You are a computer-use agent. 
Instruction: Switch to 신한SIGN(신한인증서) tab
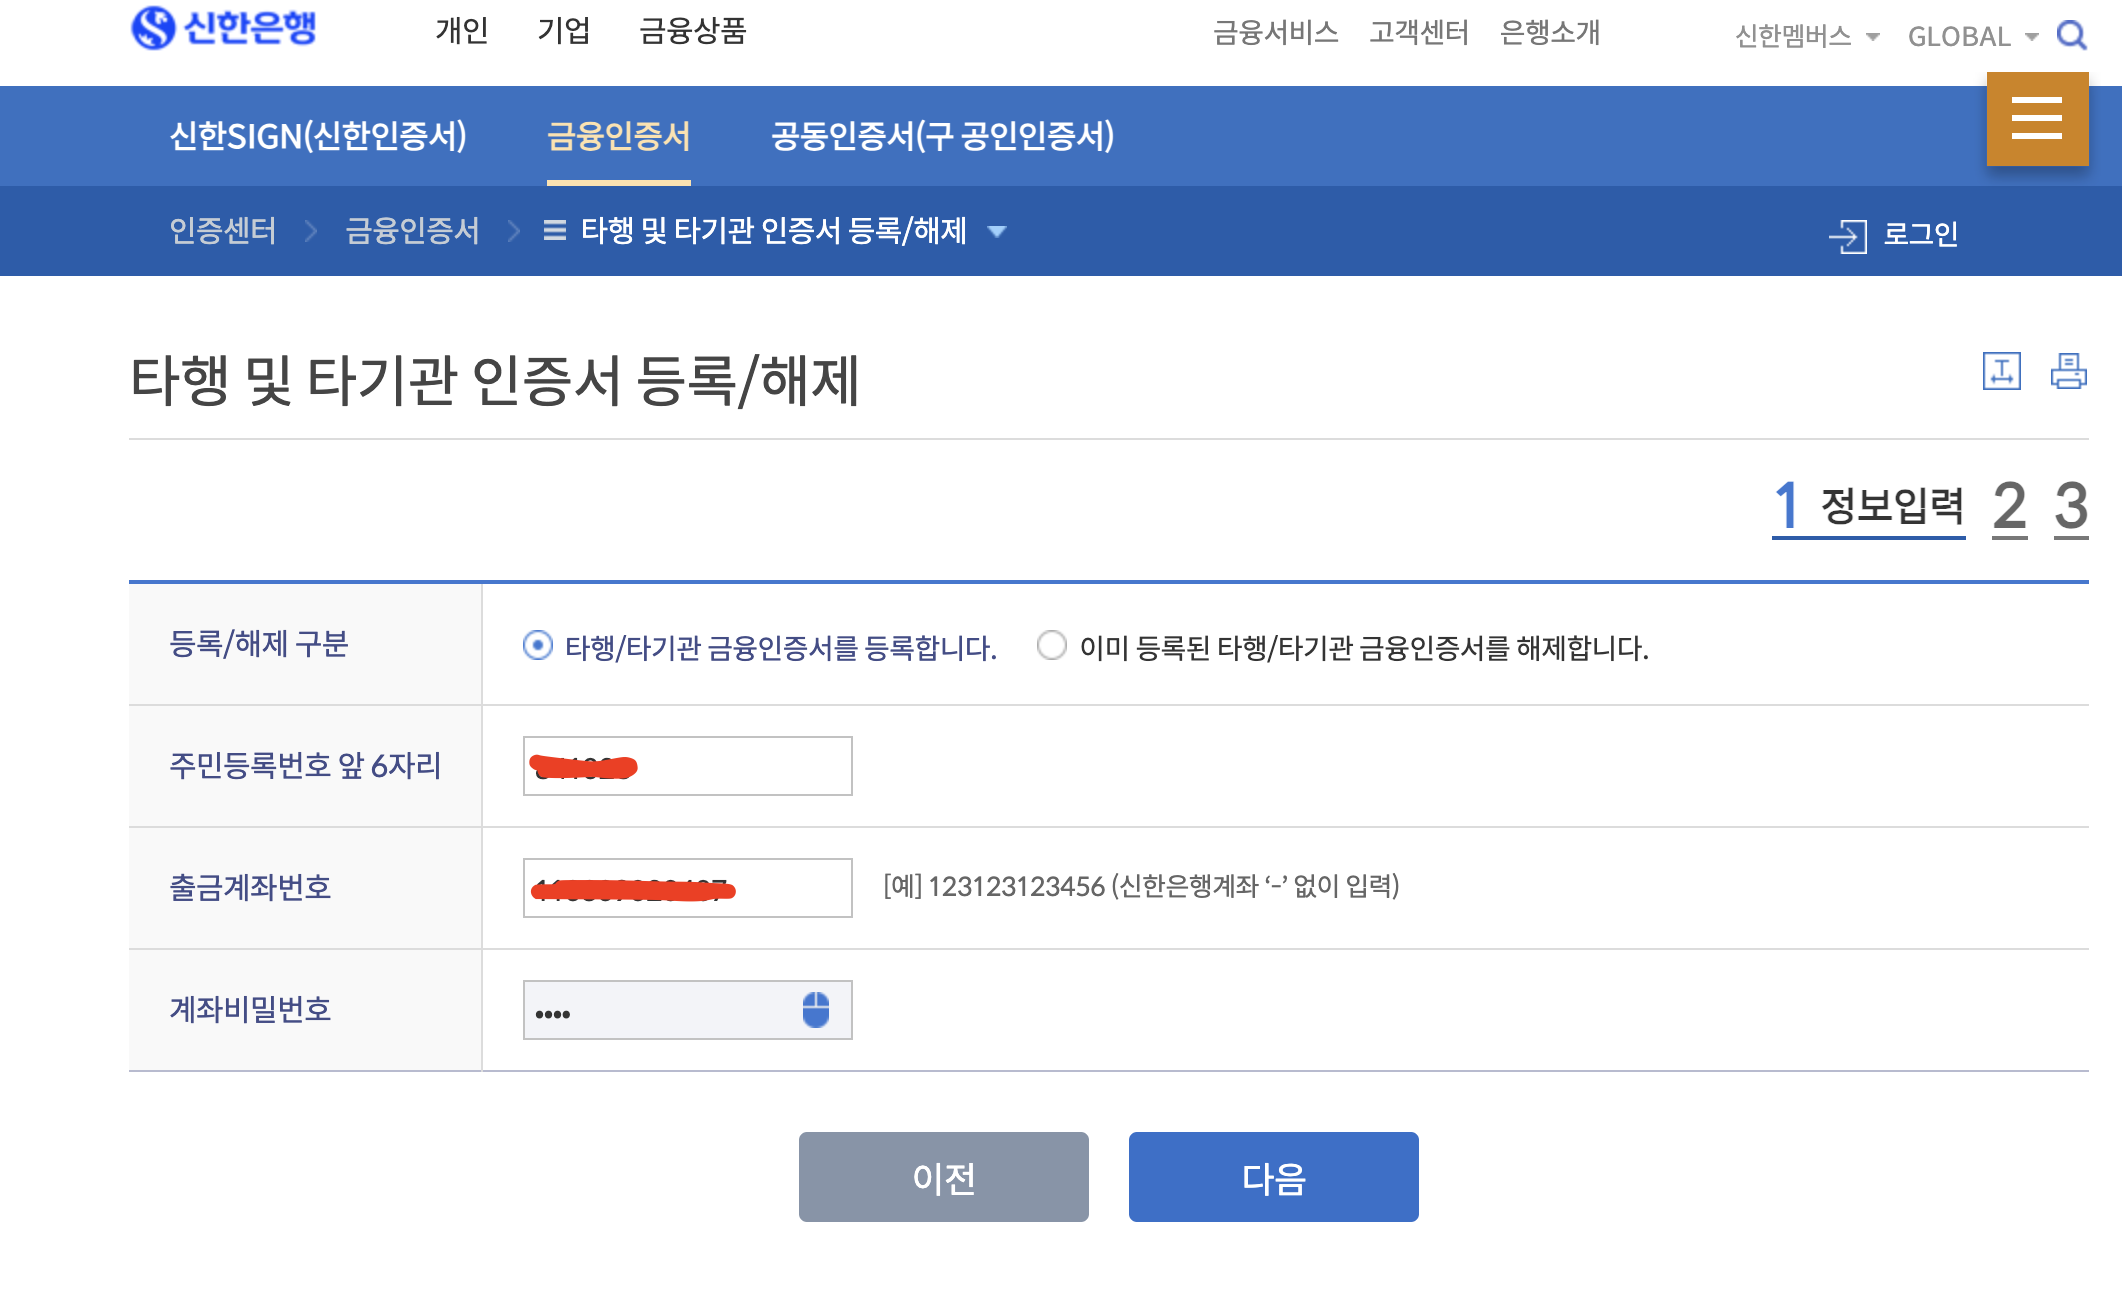[x=318, y=136]
